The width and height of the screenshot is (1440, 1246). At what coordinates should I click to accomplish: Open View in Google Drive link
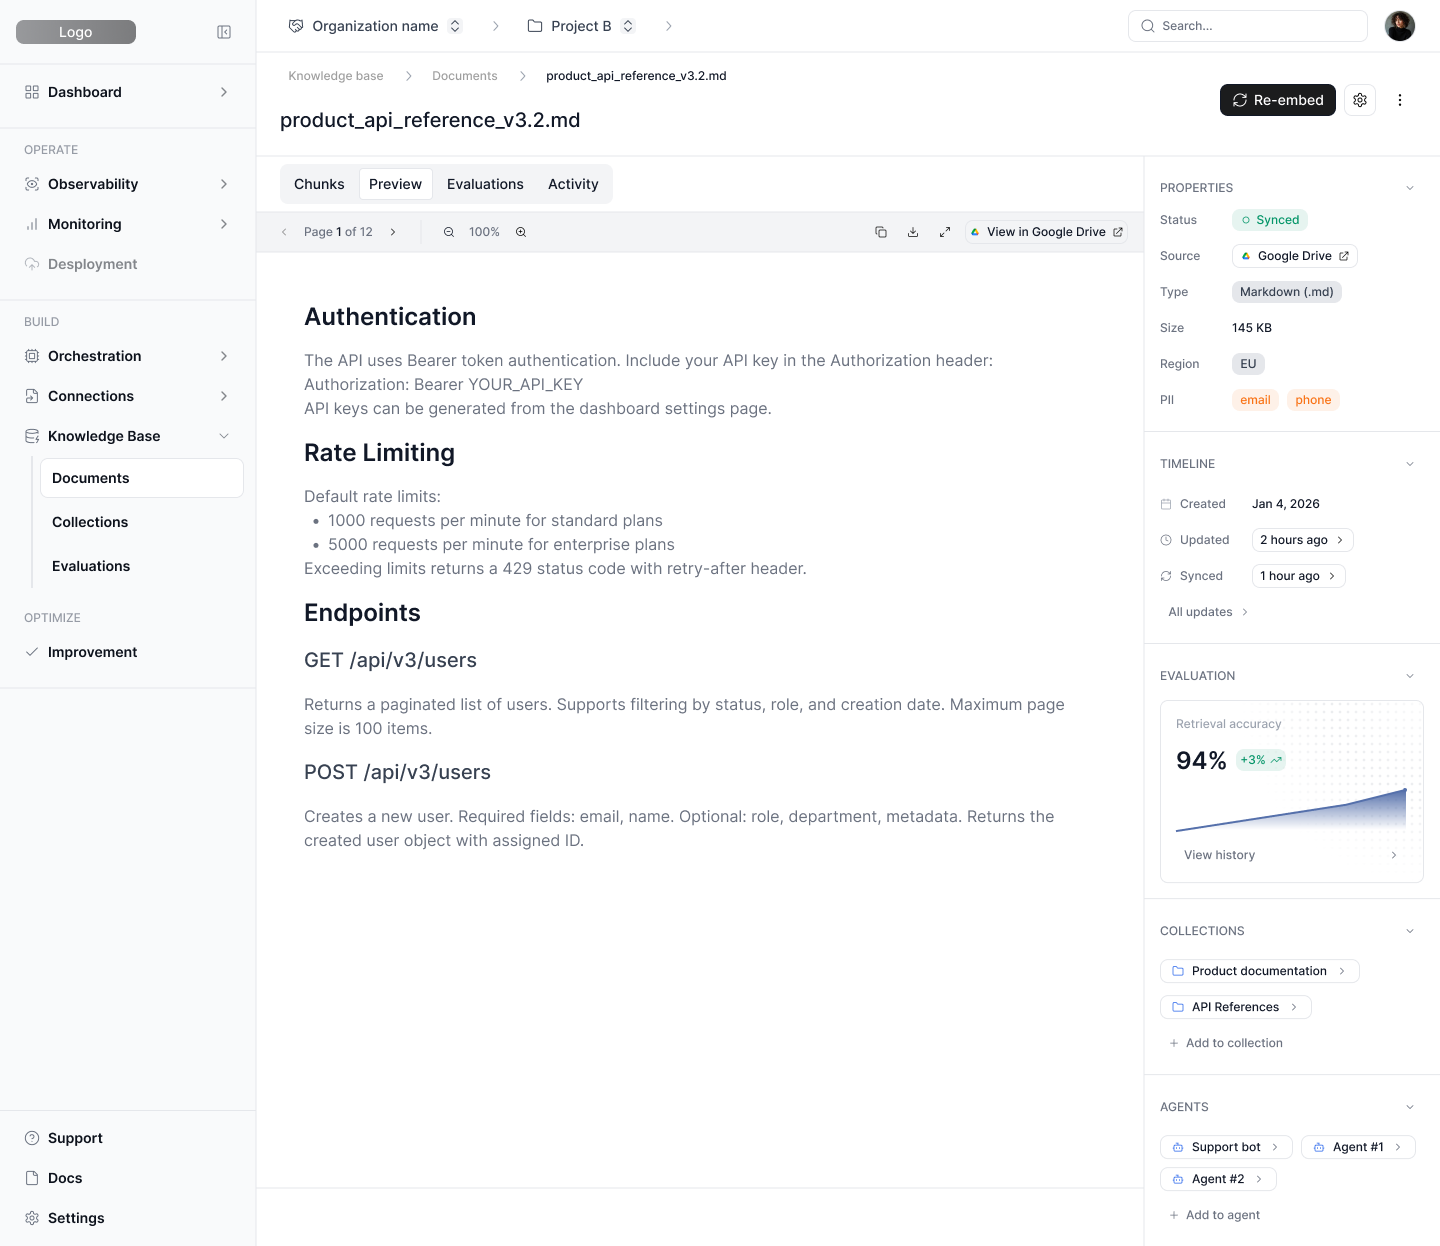click(1046, 232)
